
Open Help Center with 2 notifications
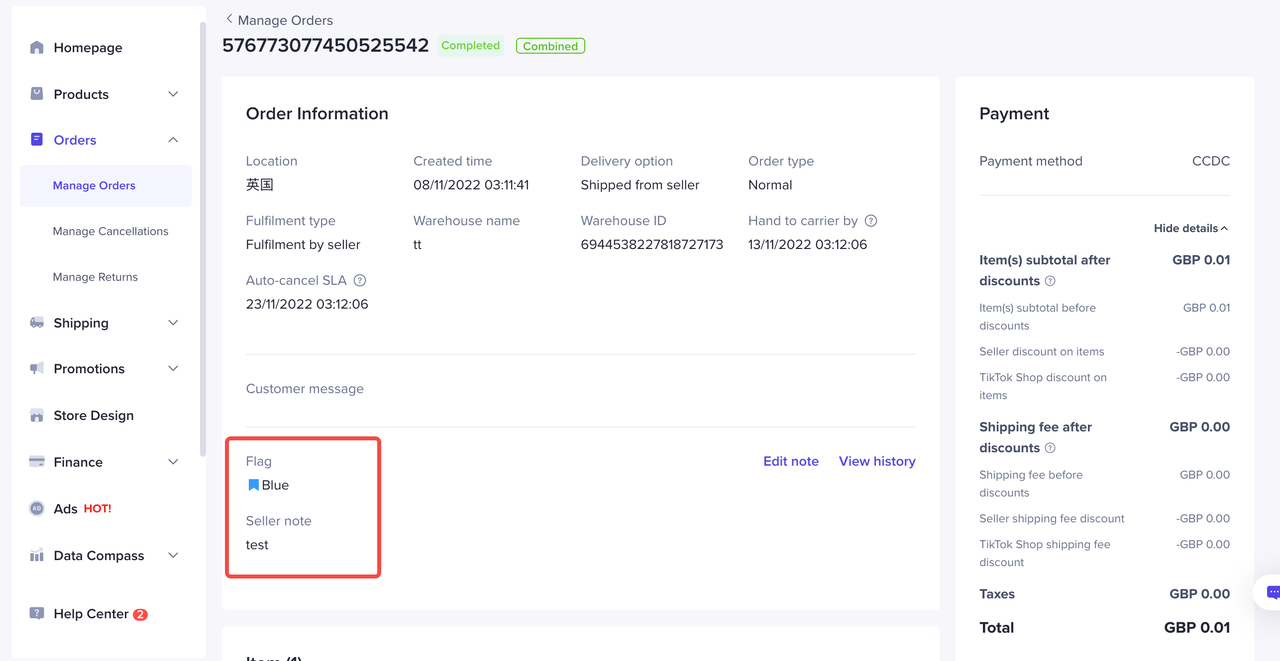tap(91, 614)
